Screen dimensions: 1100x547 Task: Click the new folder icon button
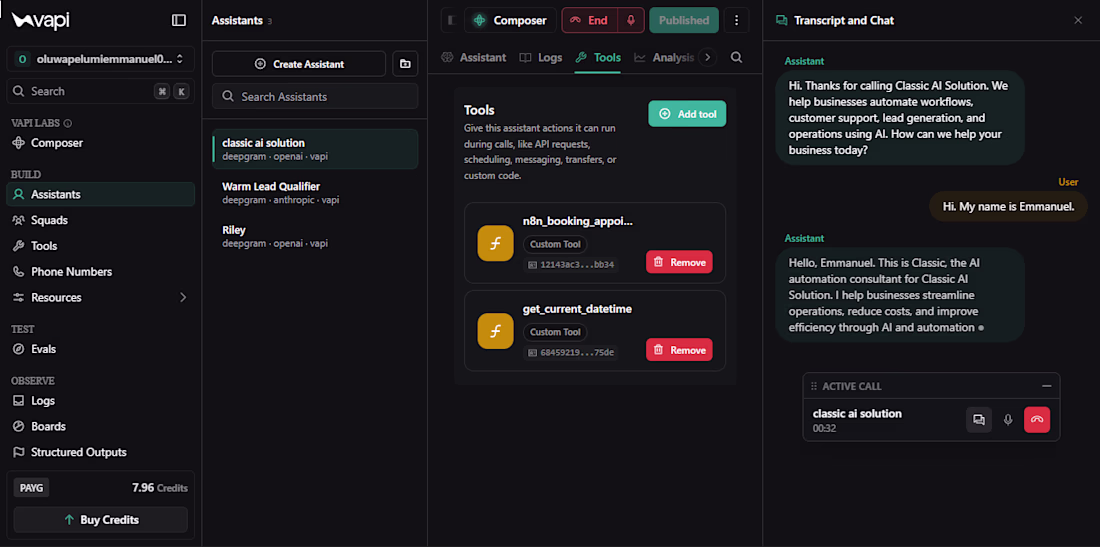(x=405, y=64)
